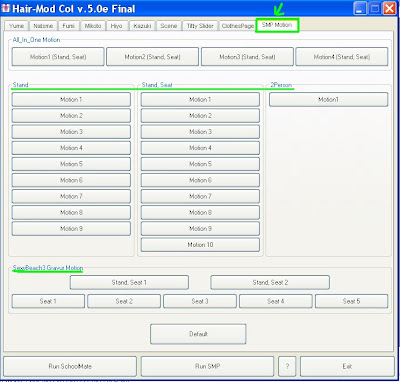Launch Run SchoolMate

(70, 366)
